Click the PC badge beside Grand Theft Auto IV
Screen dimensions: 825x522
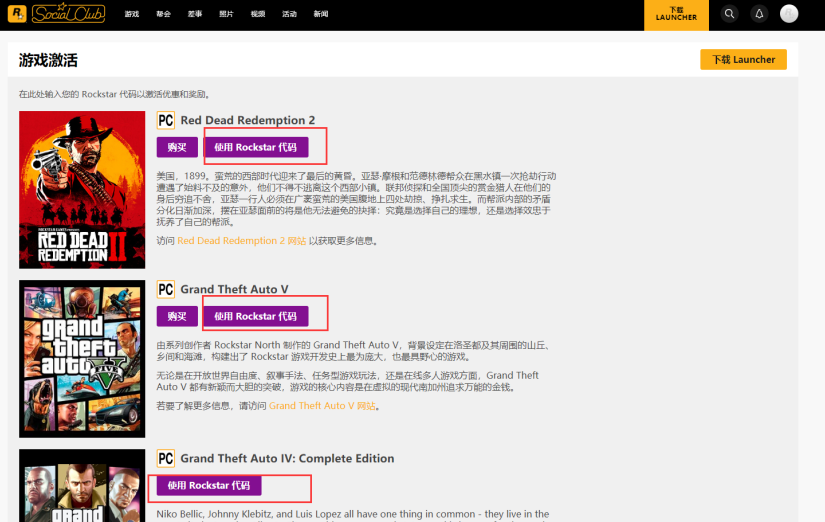(x=166, y=458)
